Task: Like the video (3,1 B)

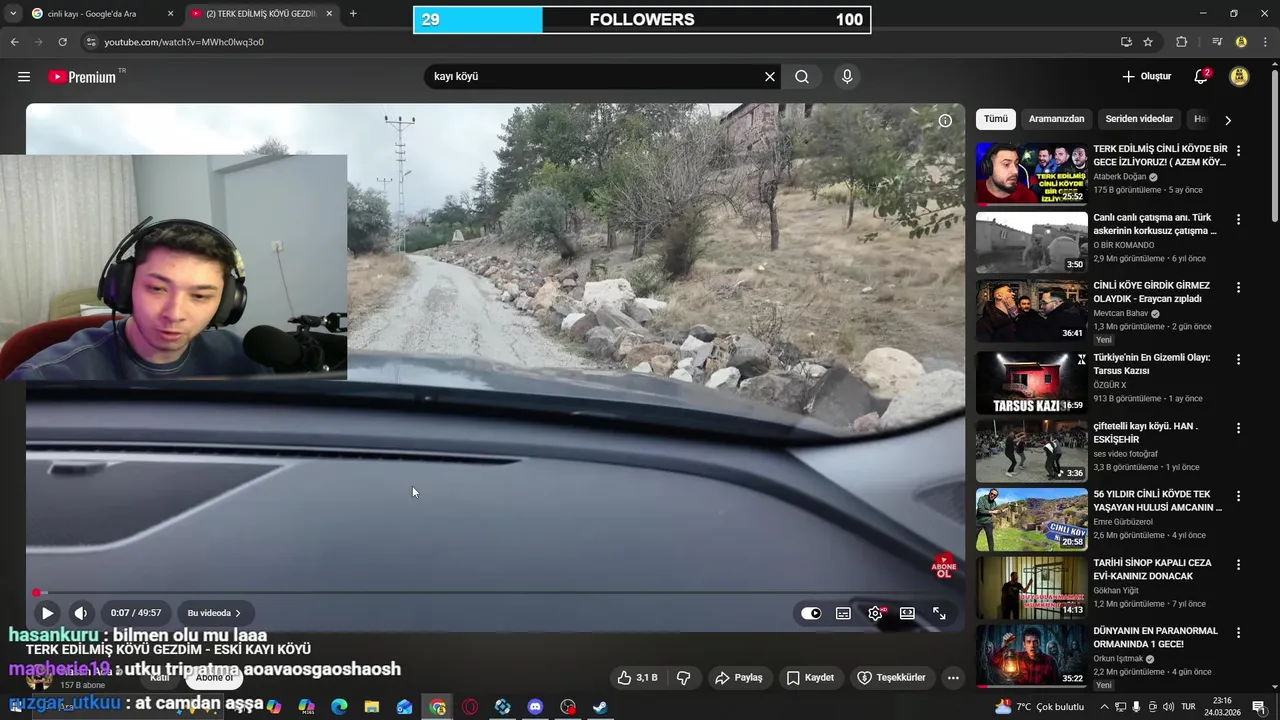Action: [637, 678]
